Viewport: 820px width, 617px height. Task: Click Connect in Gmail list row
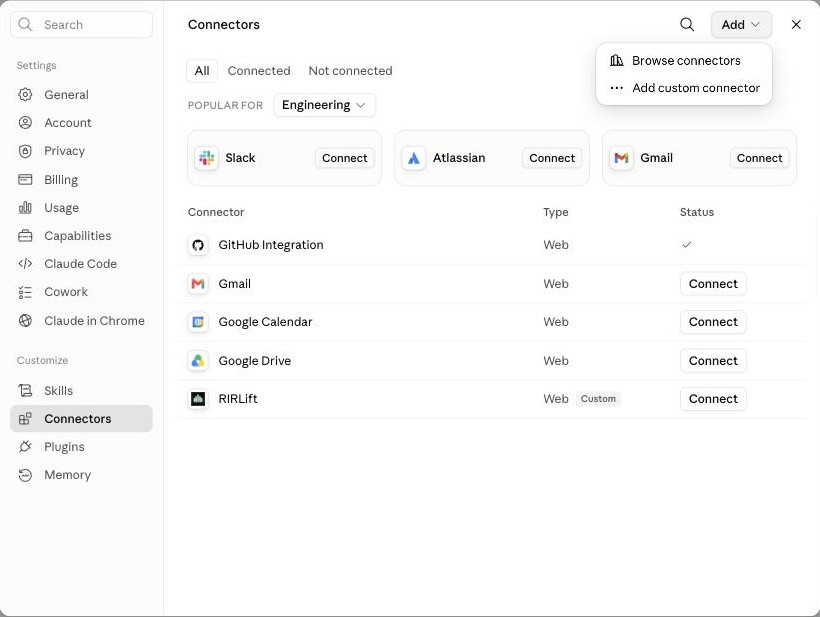(x=713, y=284)
